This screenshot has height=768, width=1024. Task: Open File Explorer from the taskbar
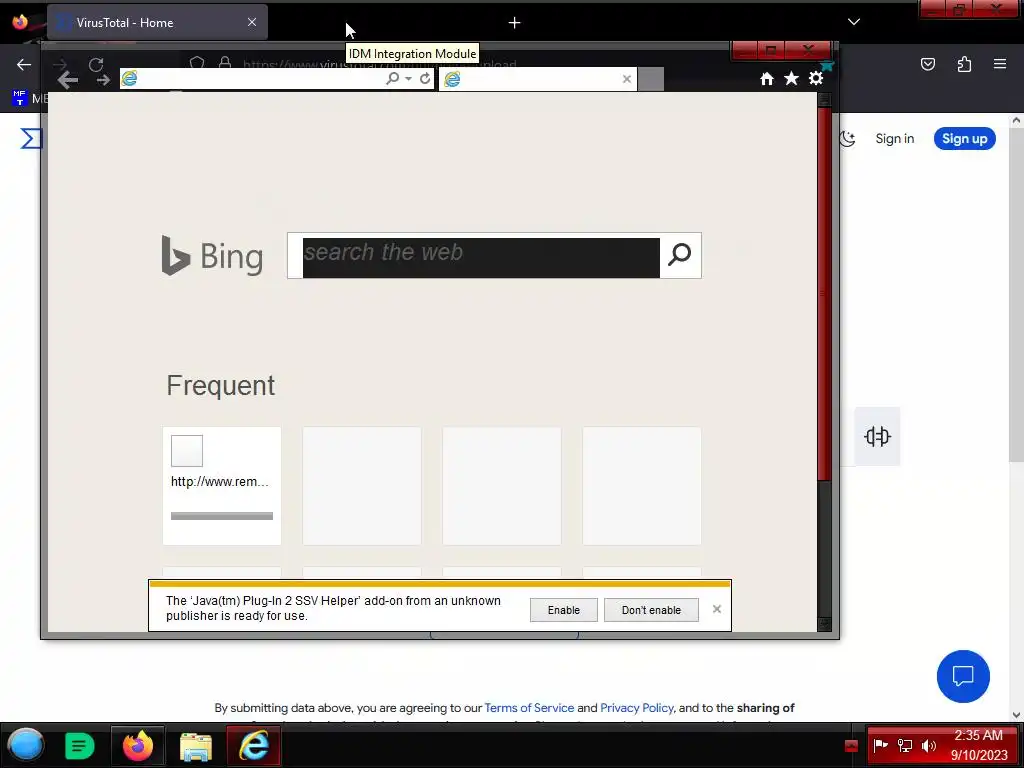tap(196, 746)
